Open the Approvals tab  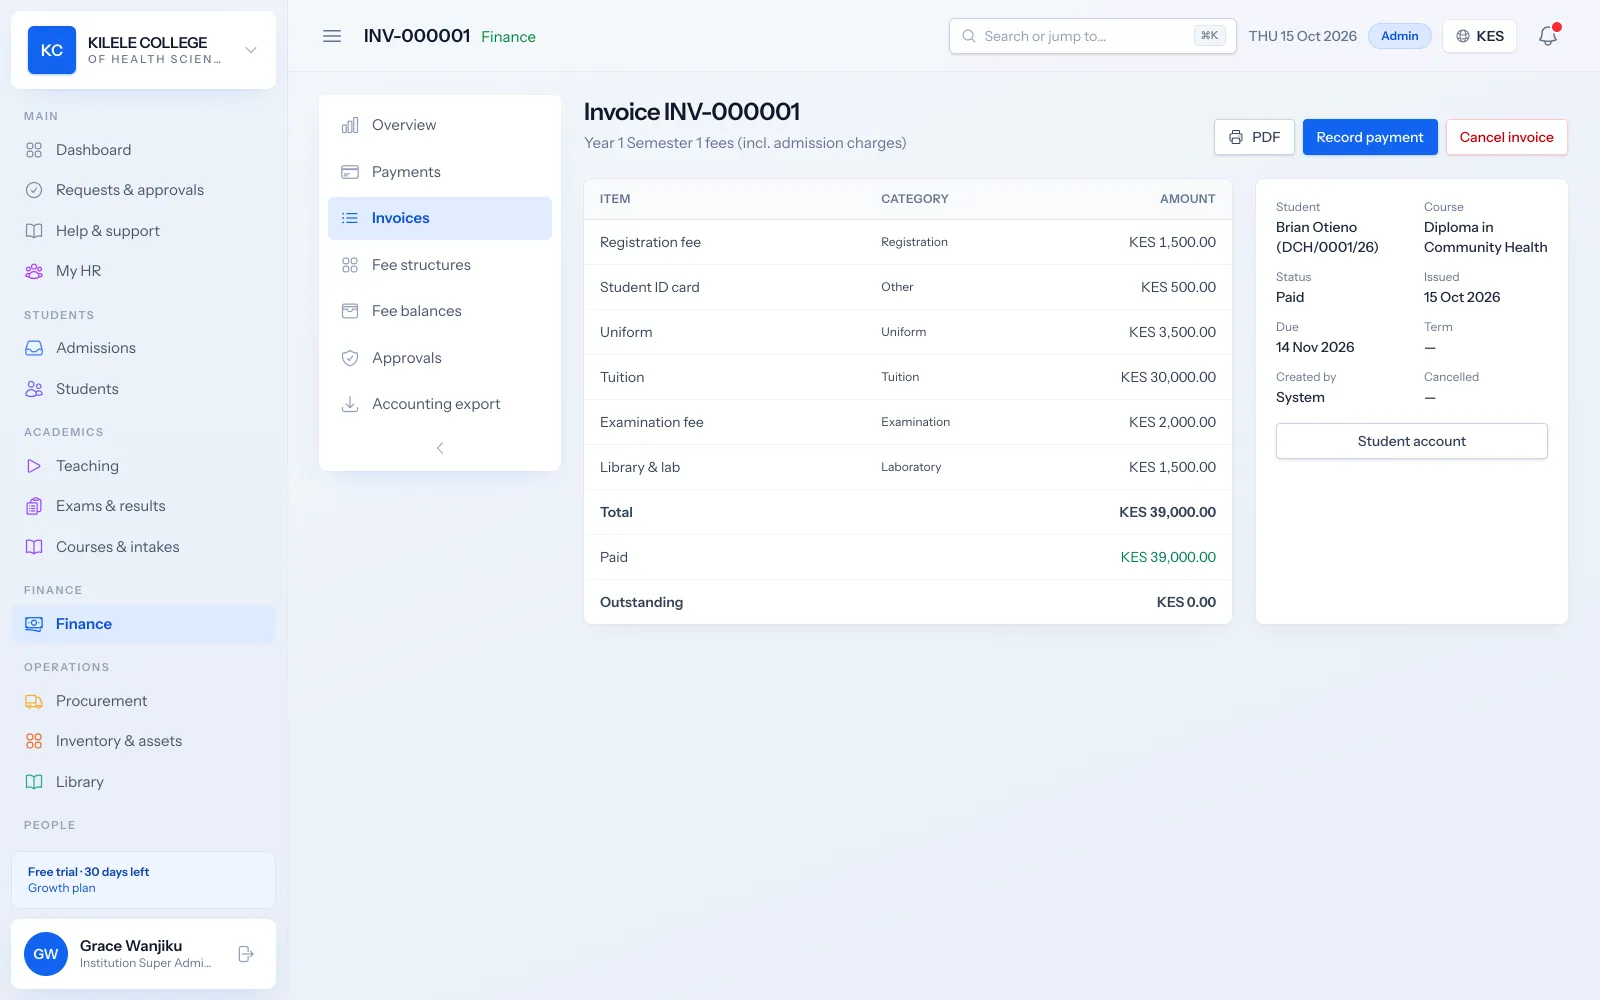tap(440, 358)
